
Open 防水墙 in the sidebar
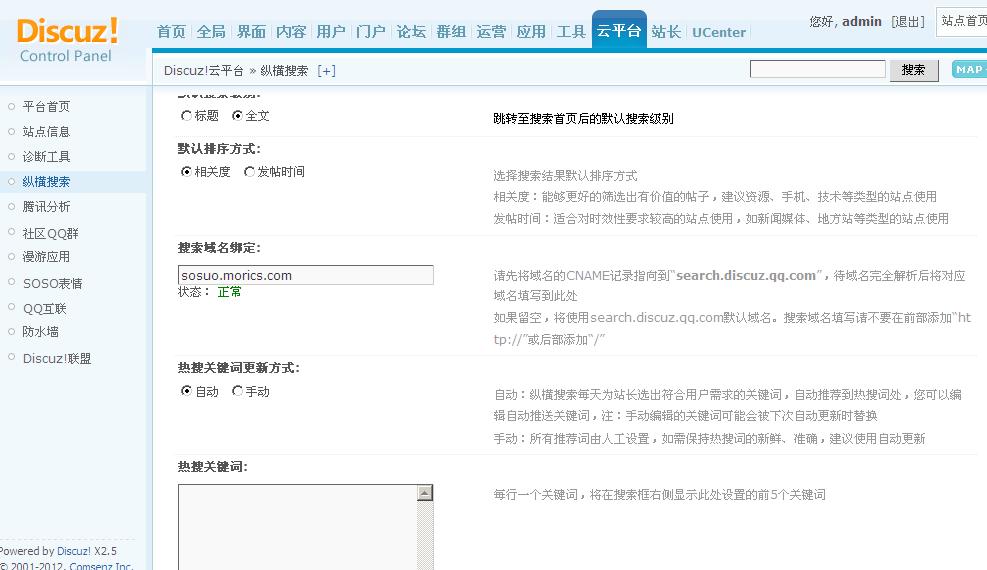(40, 332)
